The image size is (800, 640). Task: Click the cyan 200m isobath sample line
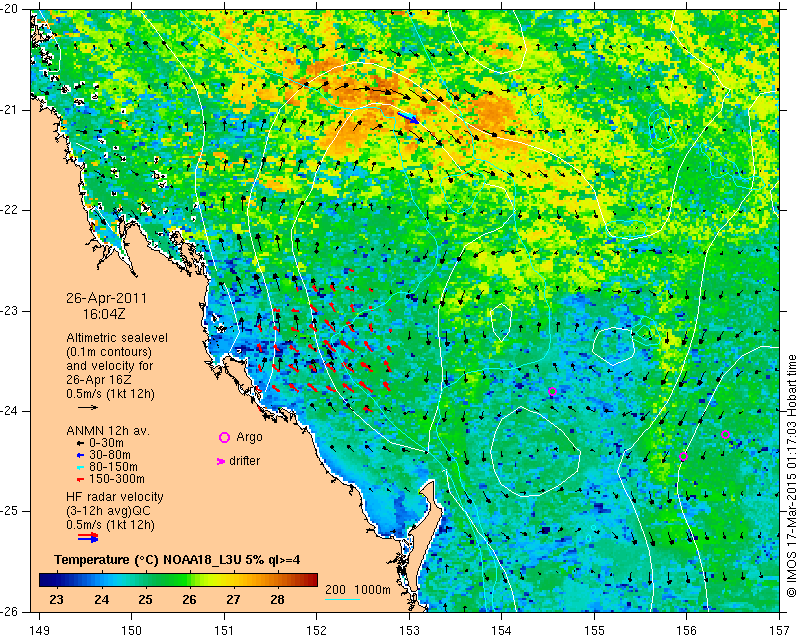pyautogui.click(x=342, y=599)
